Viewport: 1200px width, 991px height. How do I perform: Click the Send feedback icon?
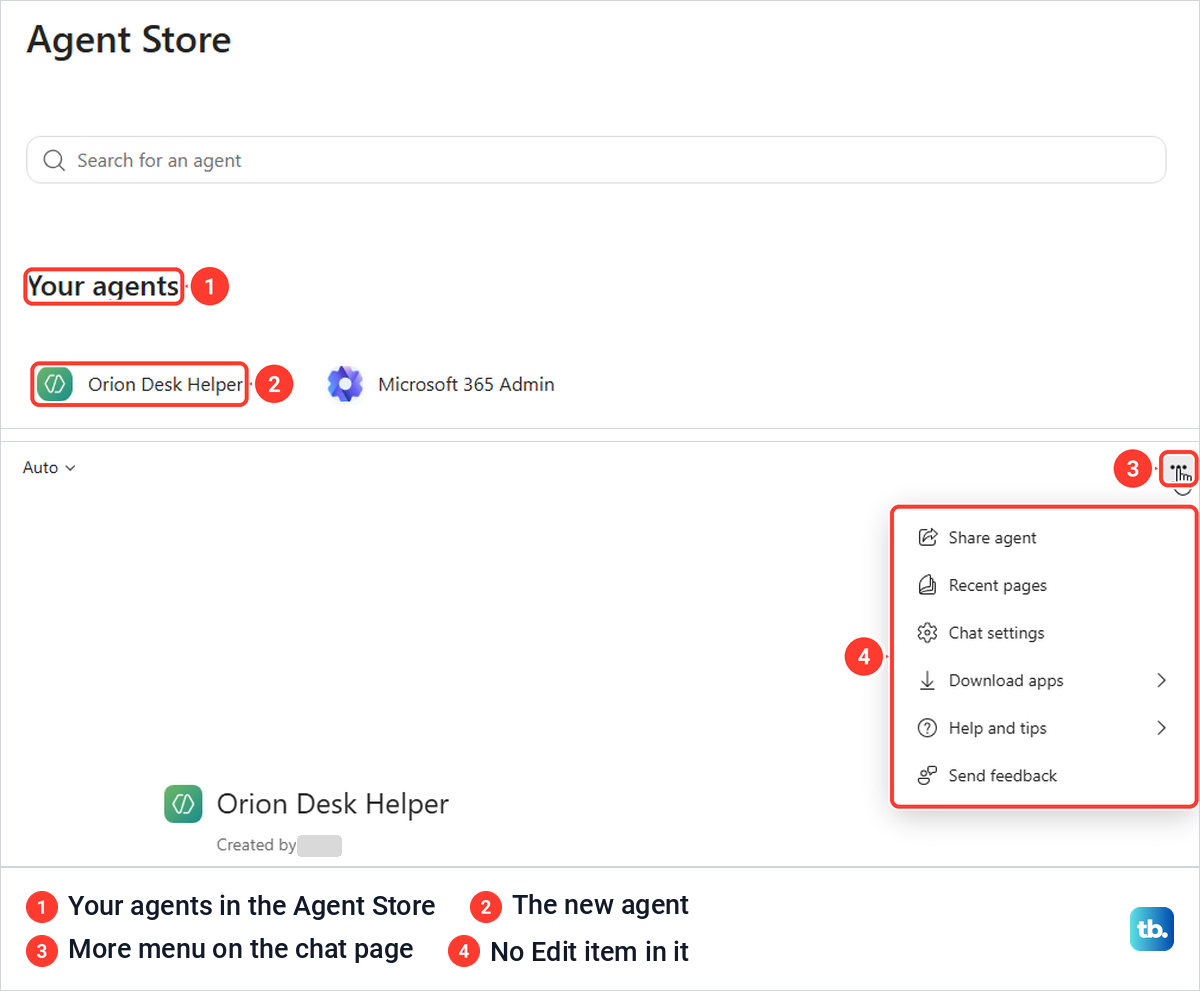click(x=927, y=775)
